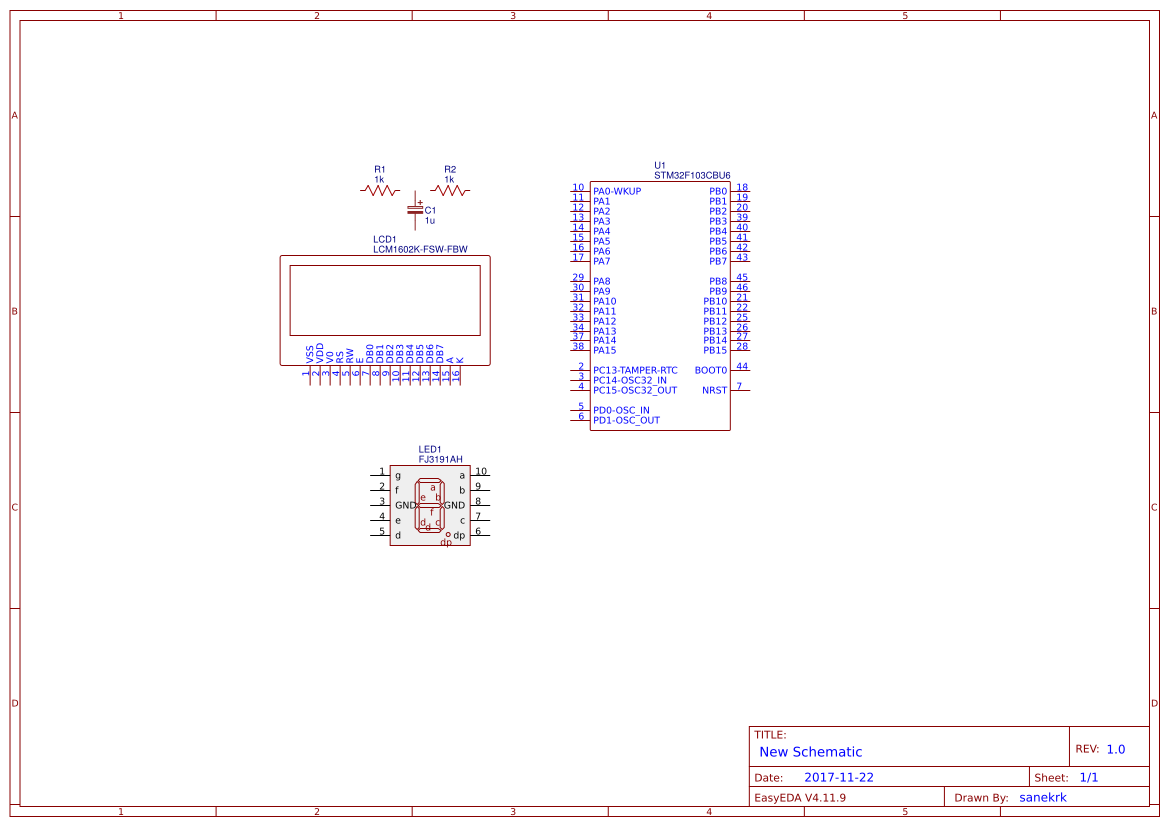Click the STM32F103CBU6 chip symbol U1
This screenshot has width=1171, height=827.
660,300
